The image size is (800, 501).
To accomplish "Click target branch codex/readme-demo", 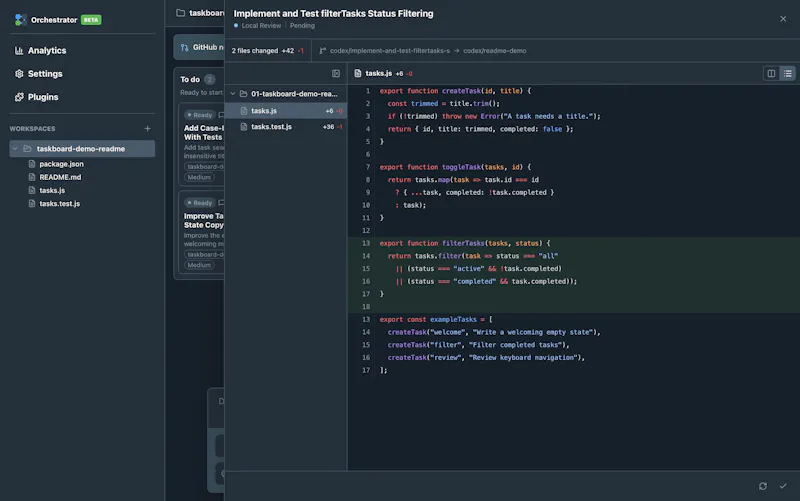I will click(x=494, y=51).
